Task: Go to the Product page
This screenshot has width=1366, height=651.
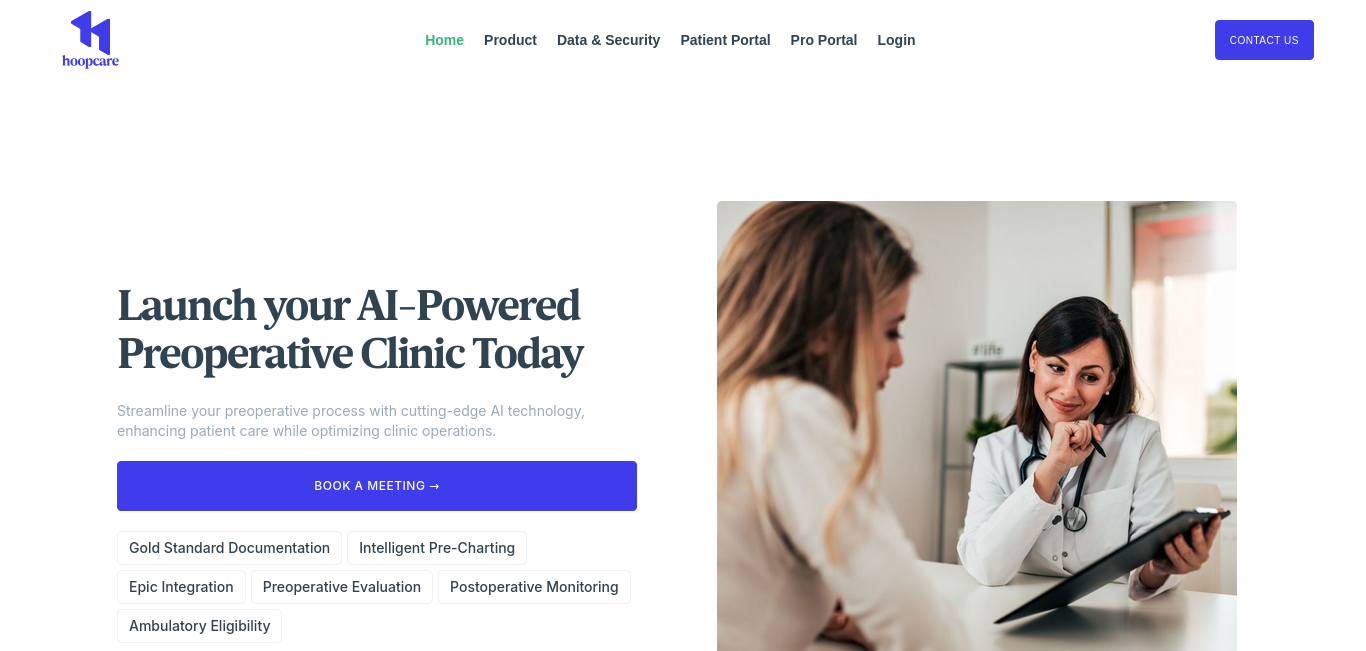Action: [510, 40]
